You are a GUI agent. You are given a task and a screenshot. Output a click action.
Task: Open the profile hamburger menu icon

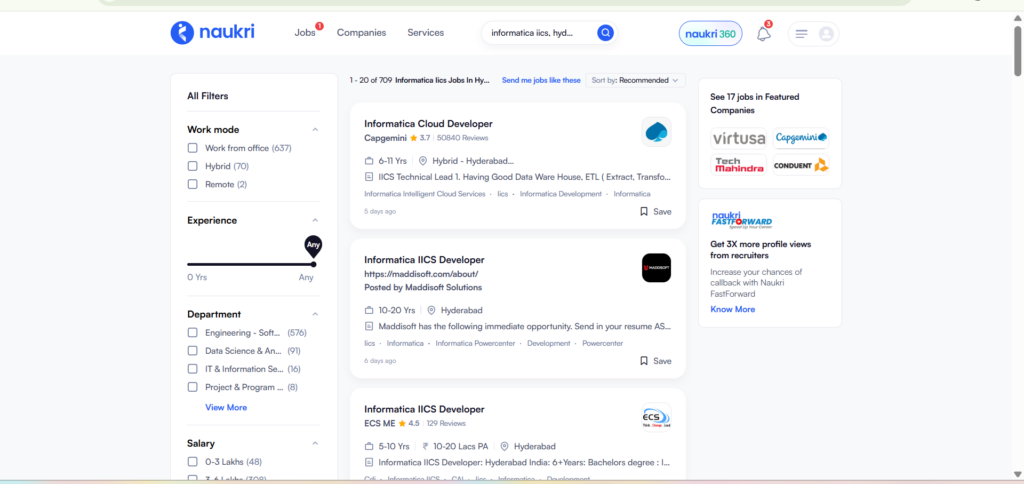coord(801,34)
